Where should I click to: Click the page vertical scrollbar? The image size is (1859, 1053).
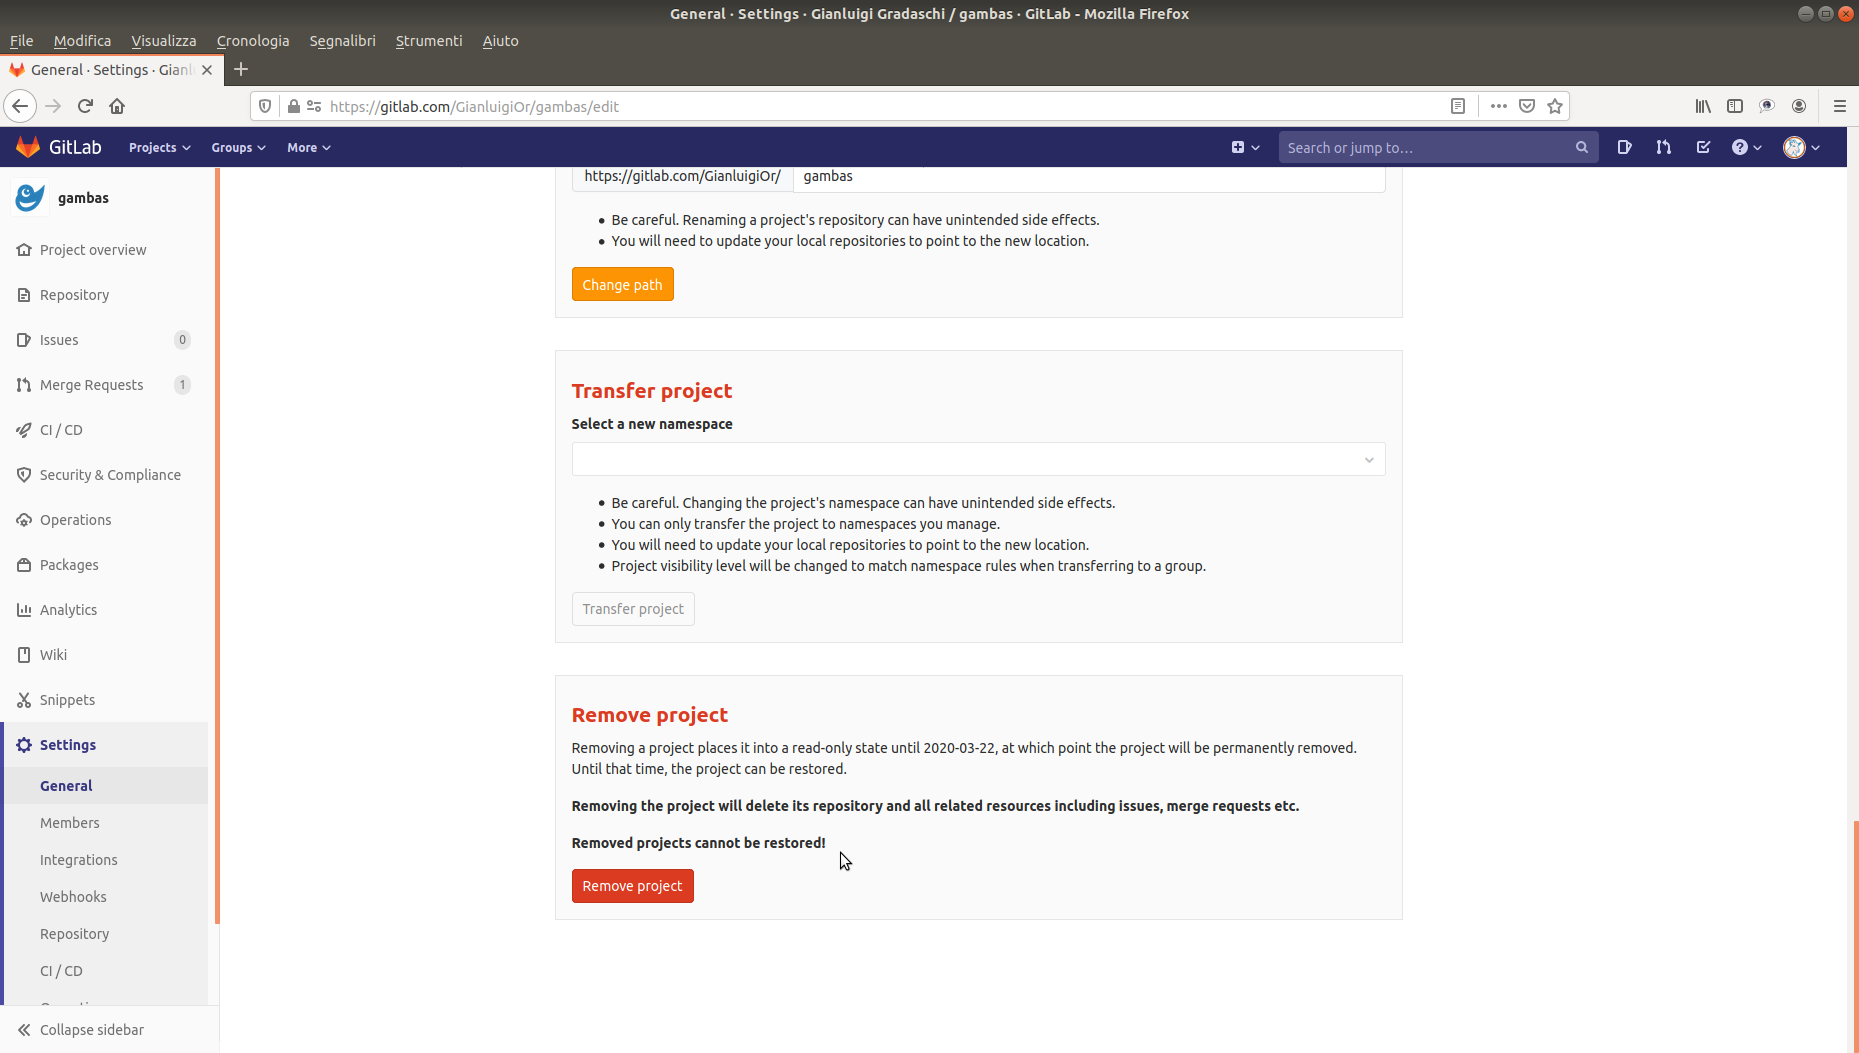coord(1854,930)
